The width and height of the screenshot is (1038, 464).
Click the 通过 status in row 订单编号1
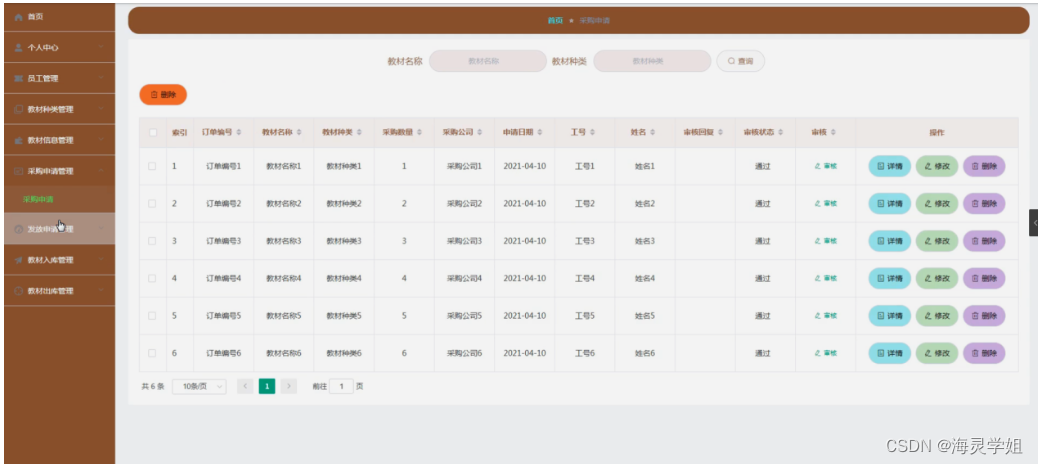coord(763,166)
